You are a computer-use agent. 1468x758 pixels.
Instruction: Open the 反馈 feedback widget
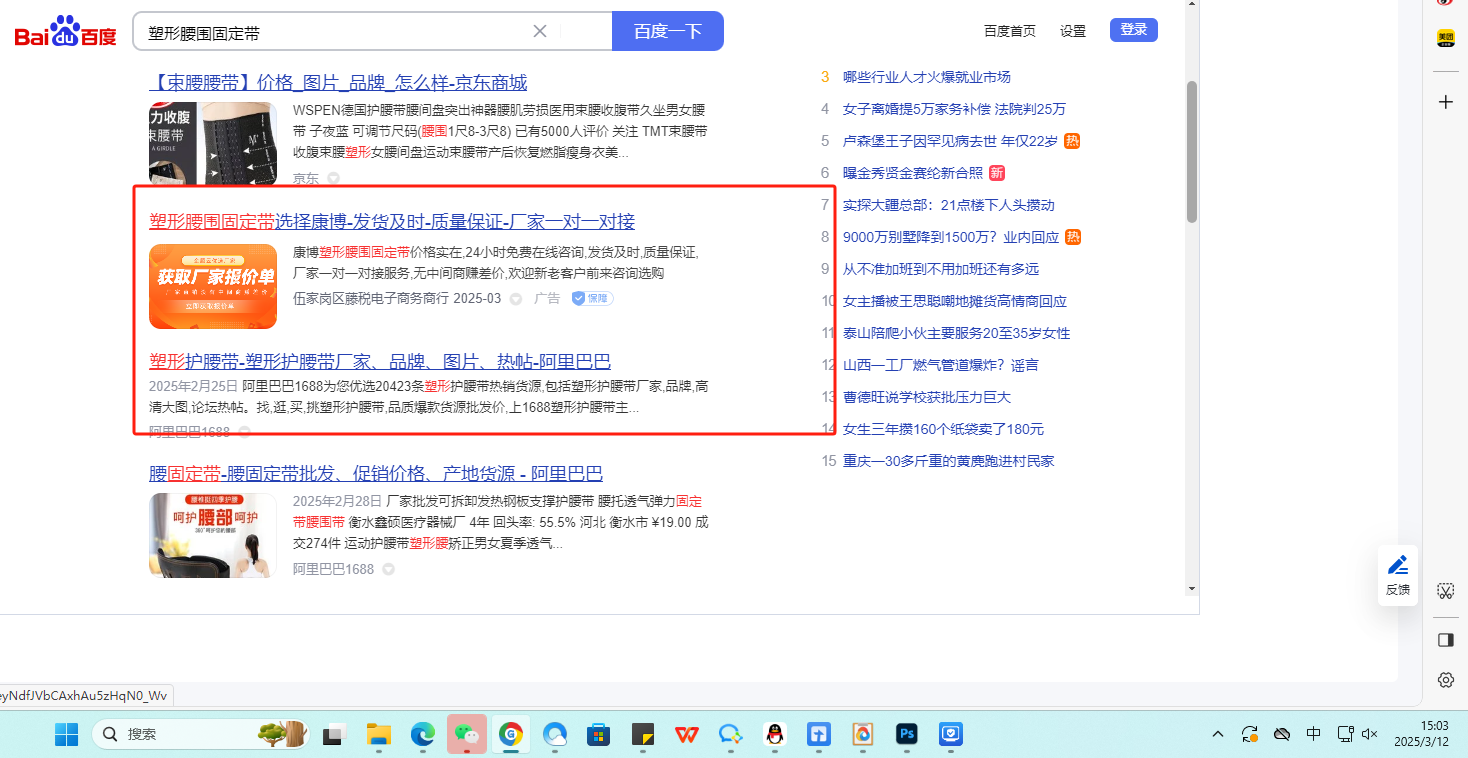1398,574
